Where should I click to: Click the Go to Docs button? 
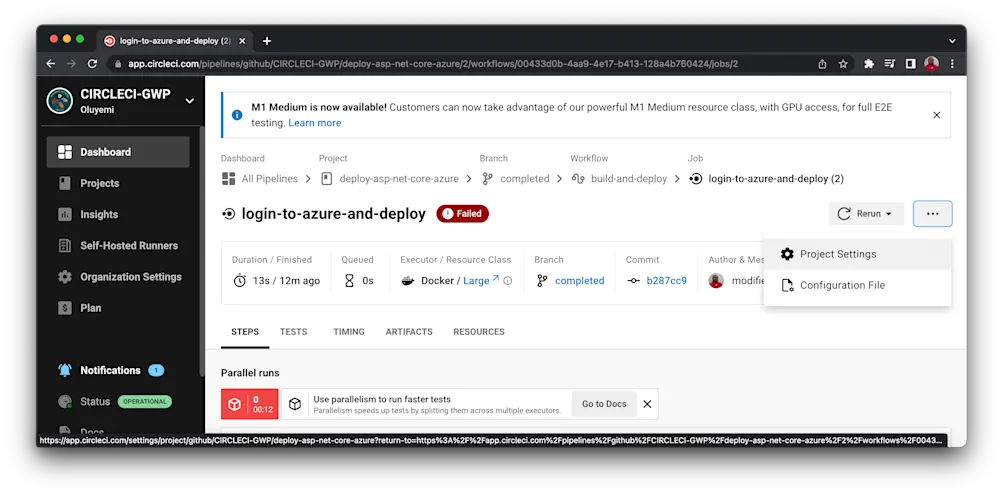[604, 404]
